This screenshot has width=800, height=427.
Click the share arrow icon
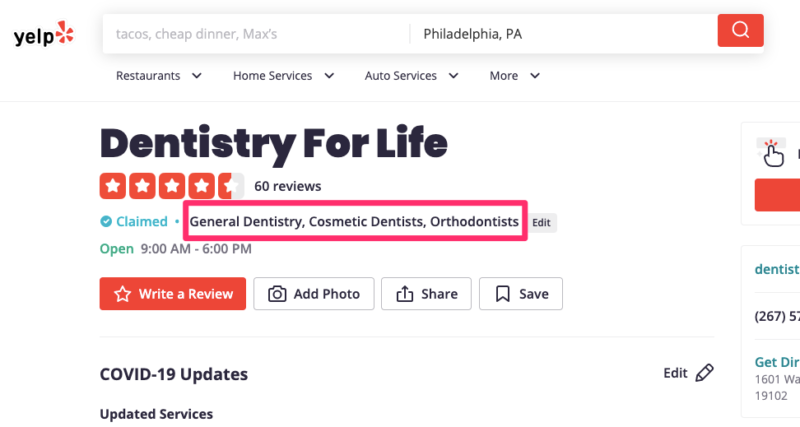[405, 294]
